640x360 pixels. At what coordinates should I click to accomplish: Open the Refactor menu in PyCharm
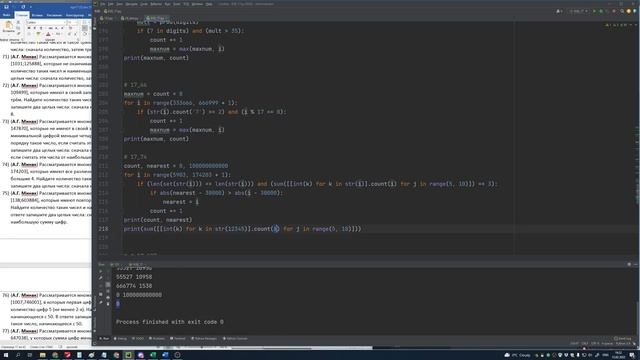coord(156,4)
